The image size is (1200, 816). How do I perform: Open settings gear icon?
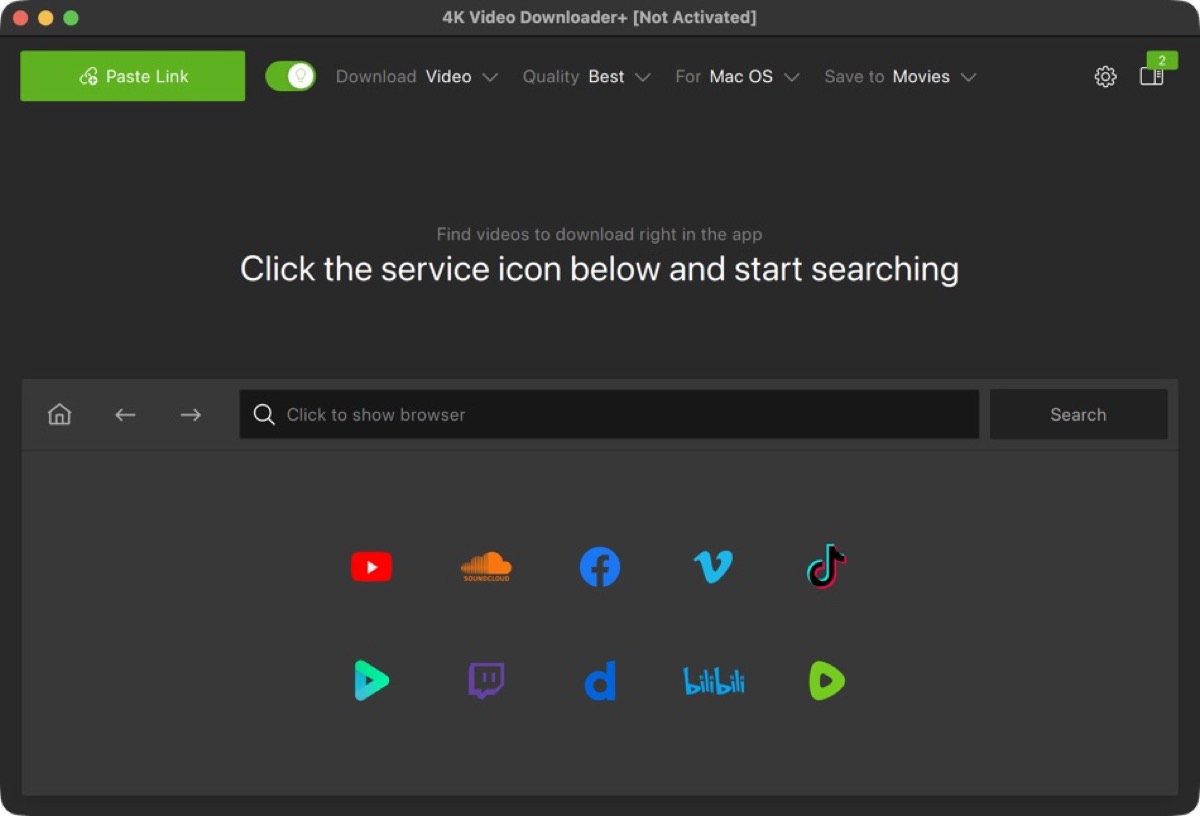[1105, 77]
